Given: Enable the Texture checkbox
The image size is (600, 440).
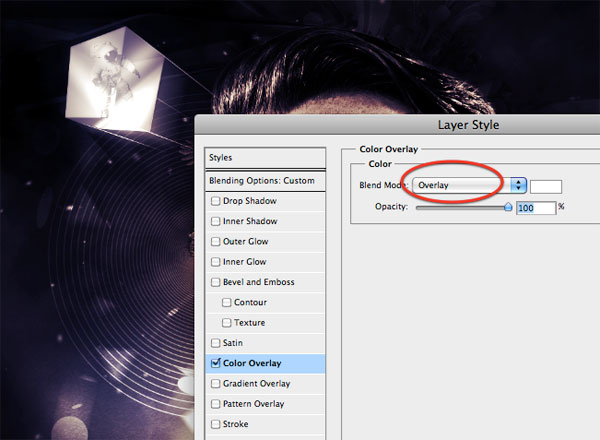Looking at the screenshot, I should click(x=227, y=323).
